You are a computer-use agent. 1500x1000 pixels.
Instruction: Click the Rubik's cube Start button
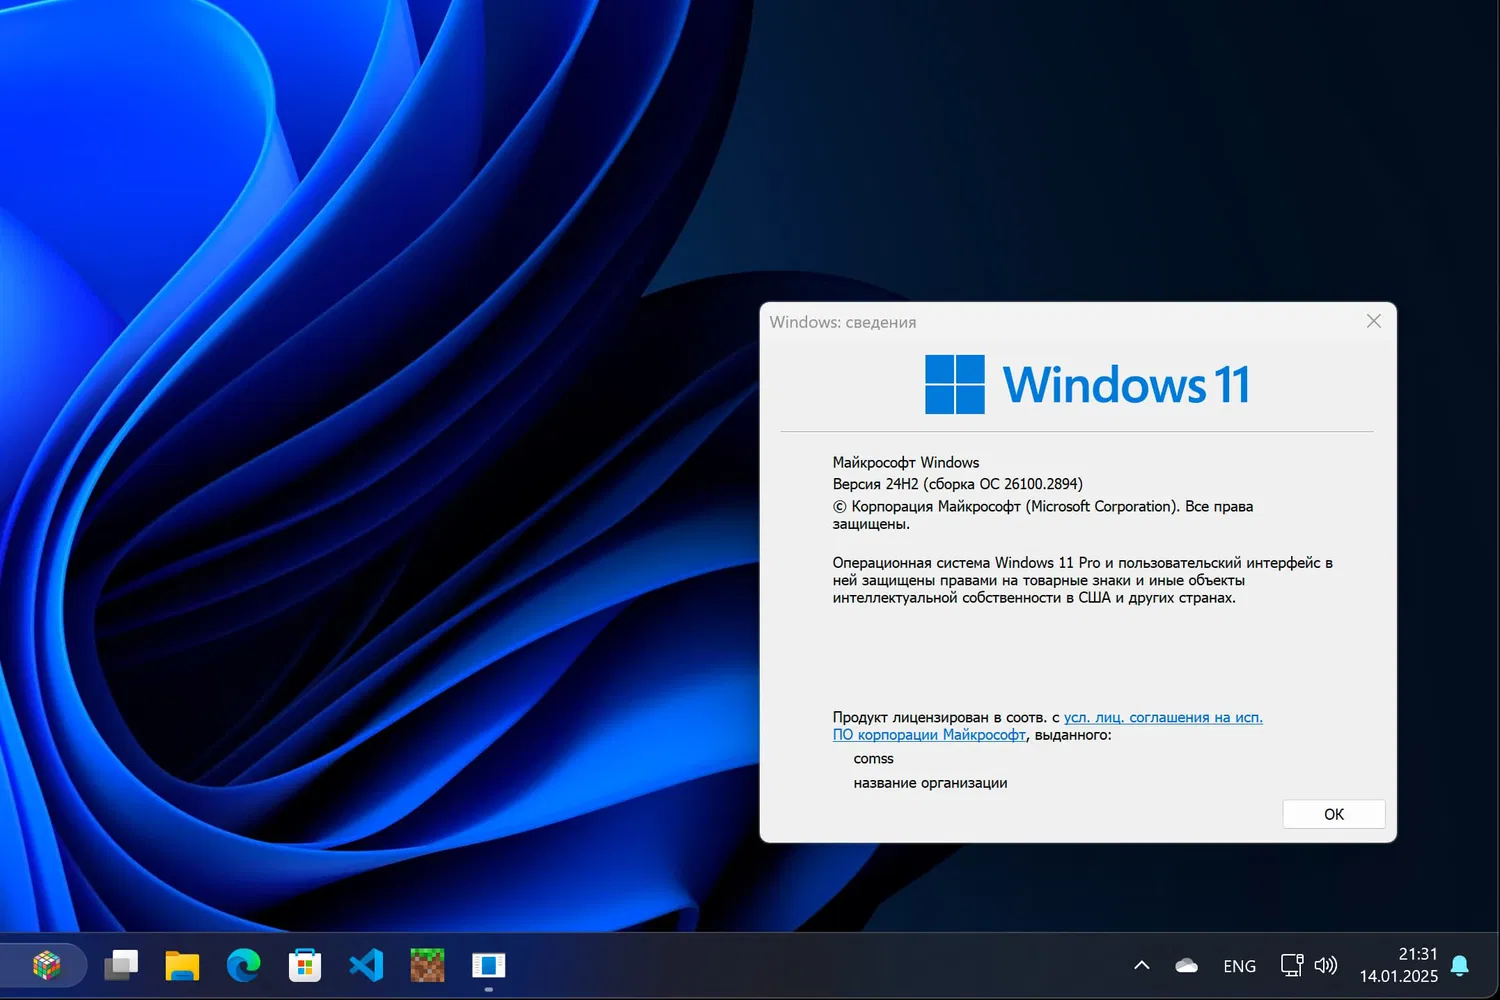45,965
